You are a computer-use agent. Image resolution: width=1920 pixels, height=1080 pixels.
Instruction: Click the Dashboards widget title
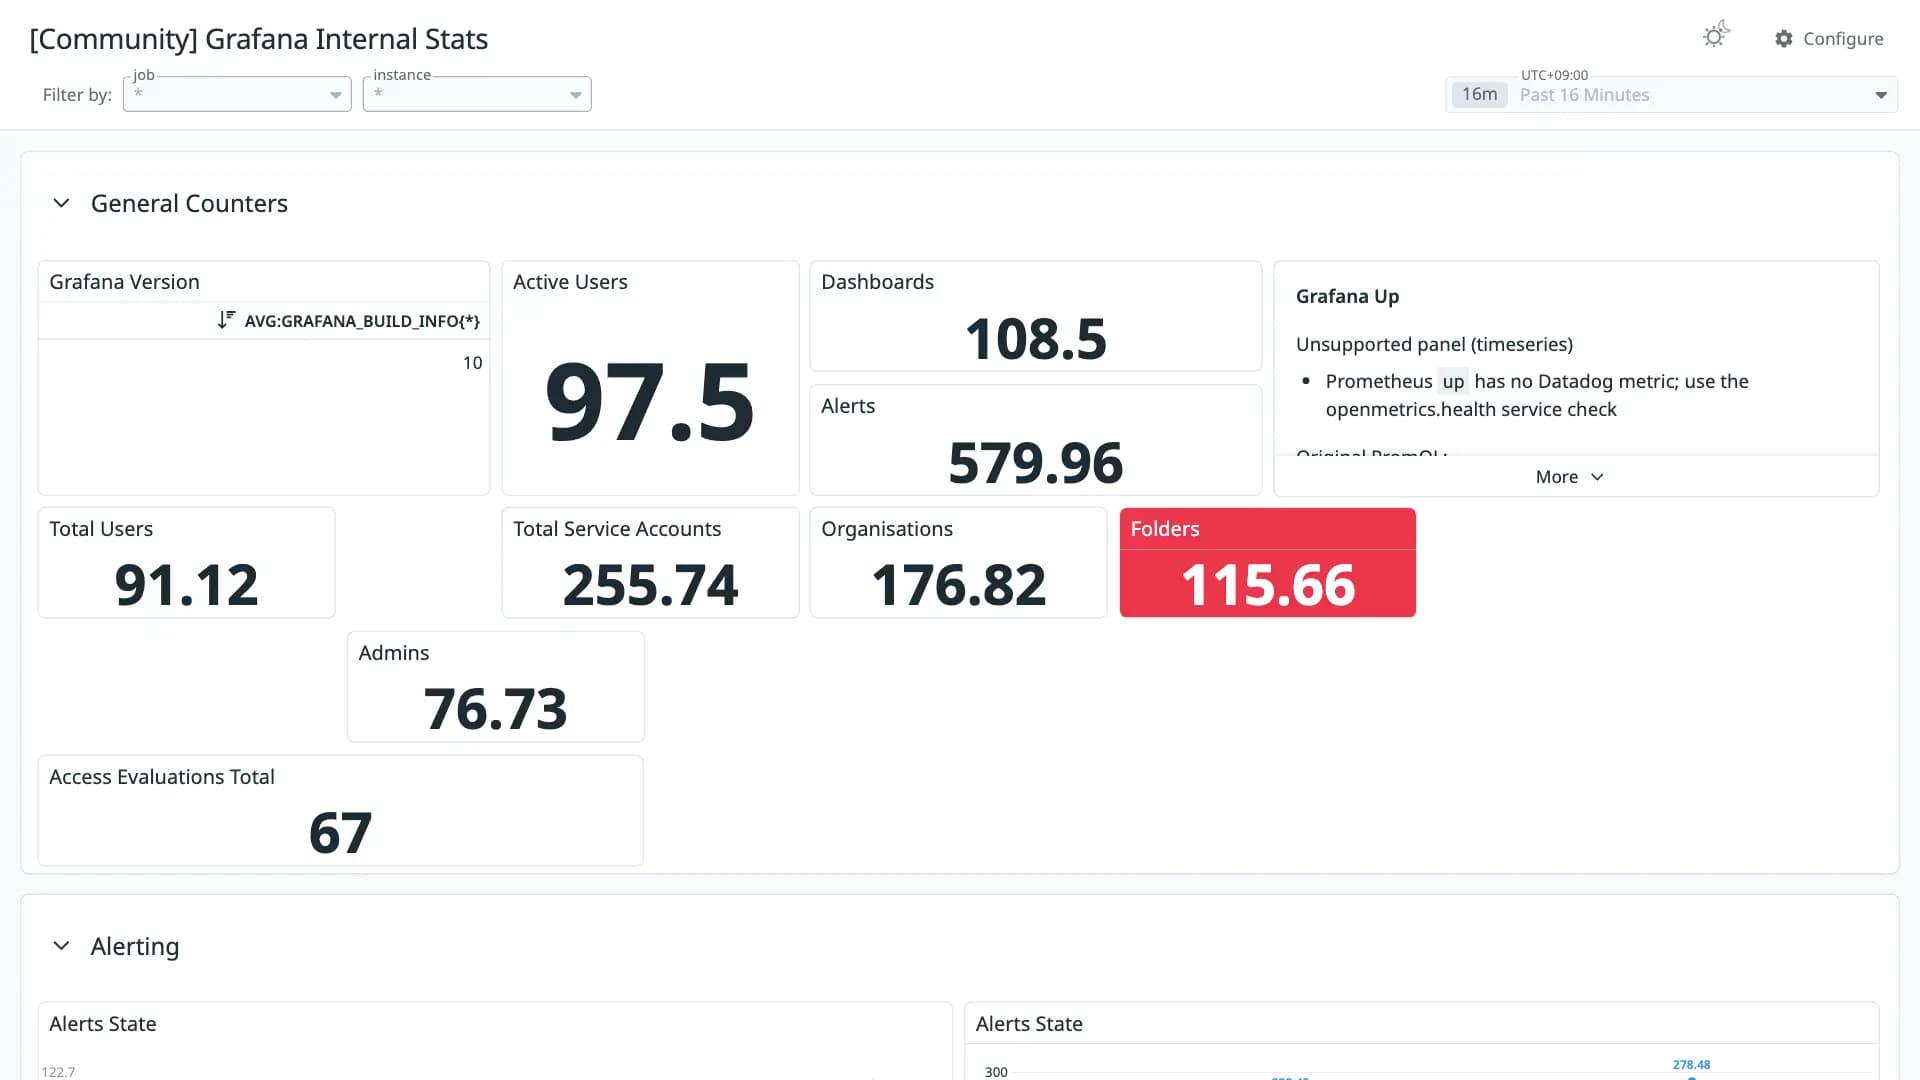click(x=877, y=282)
